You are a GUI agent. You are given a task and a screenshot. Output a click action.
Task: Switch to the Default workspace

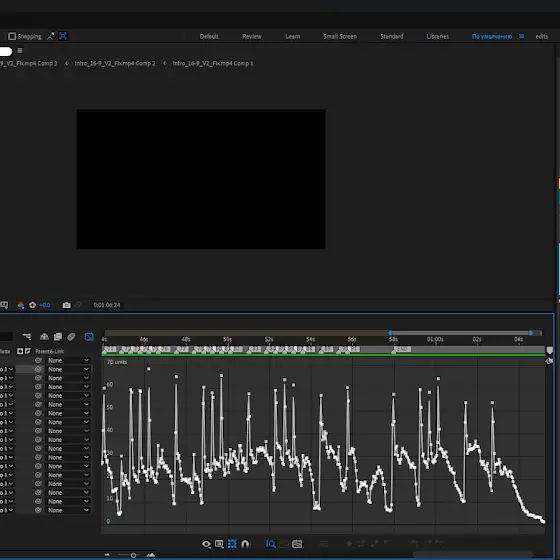(x=209, y=36)
